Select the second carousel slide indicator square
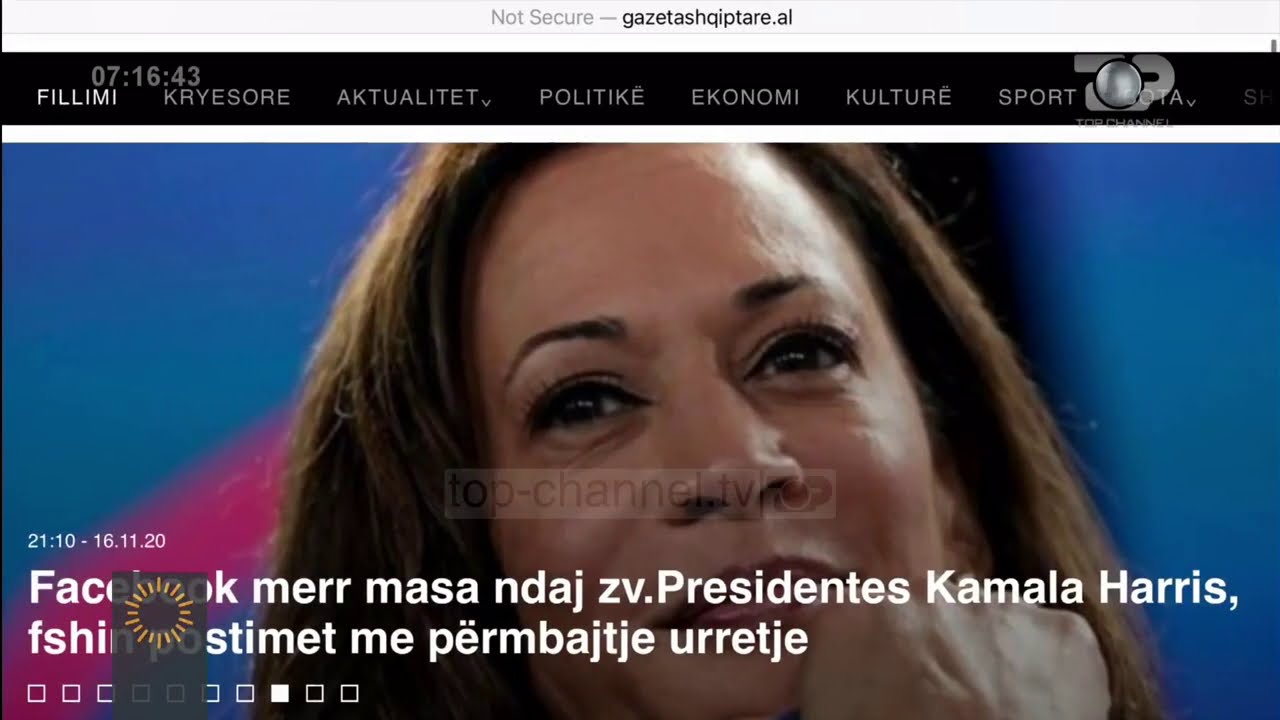 coord(71,693)
